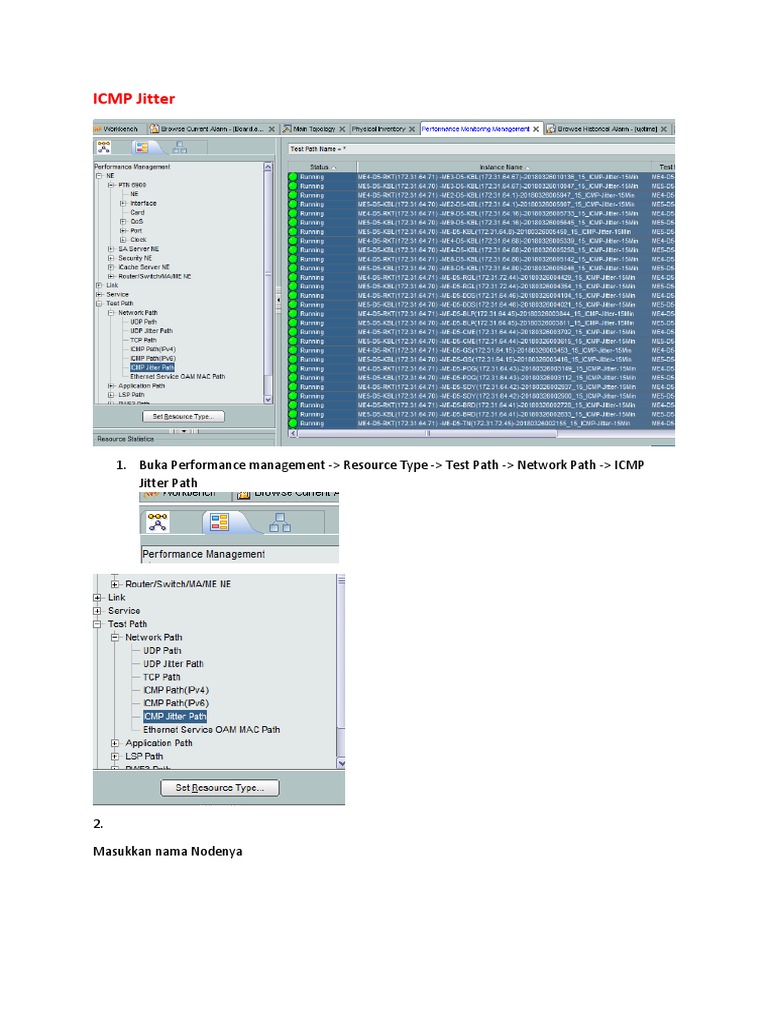Viewport: 768px width, 1024px height.
Task: Expand Clock node in the full screenshot's tree
Action: coord(123,240)
